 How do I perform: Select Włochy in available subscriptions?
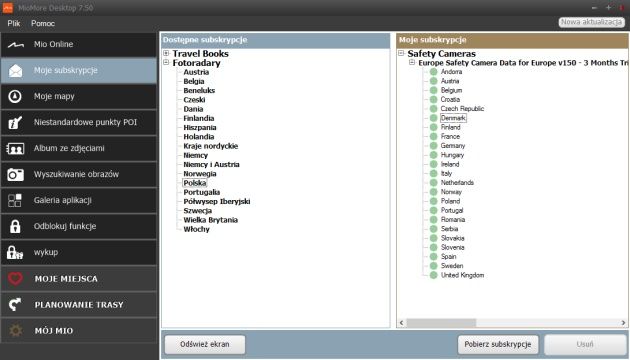pos(196,229)
